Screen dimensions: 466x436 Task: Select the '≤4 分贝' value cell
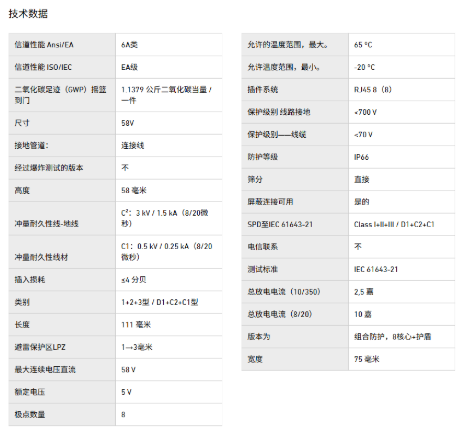point(169,280)
